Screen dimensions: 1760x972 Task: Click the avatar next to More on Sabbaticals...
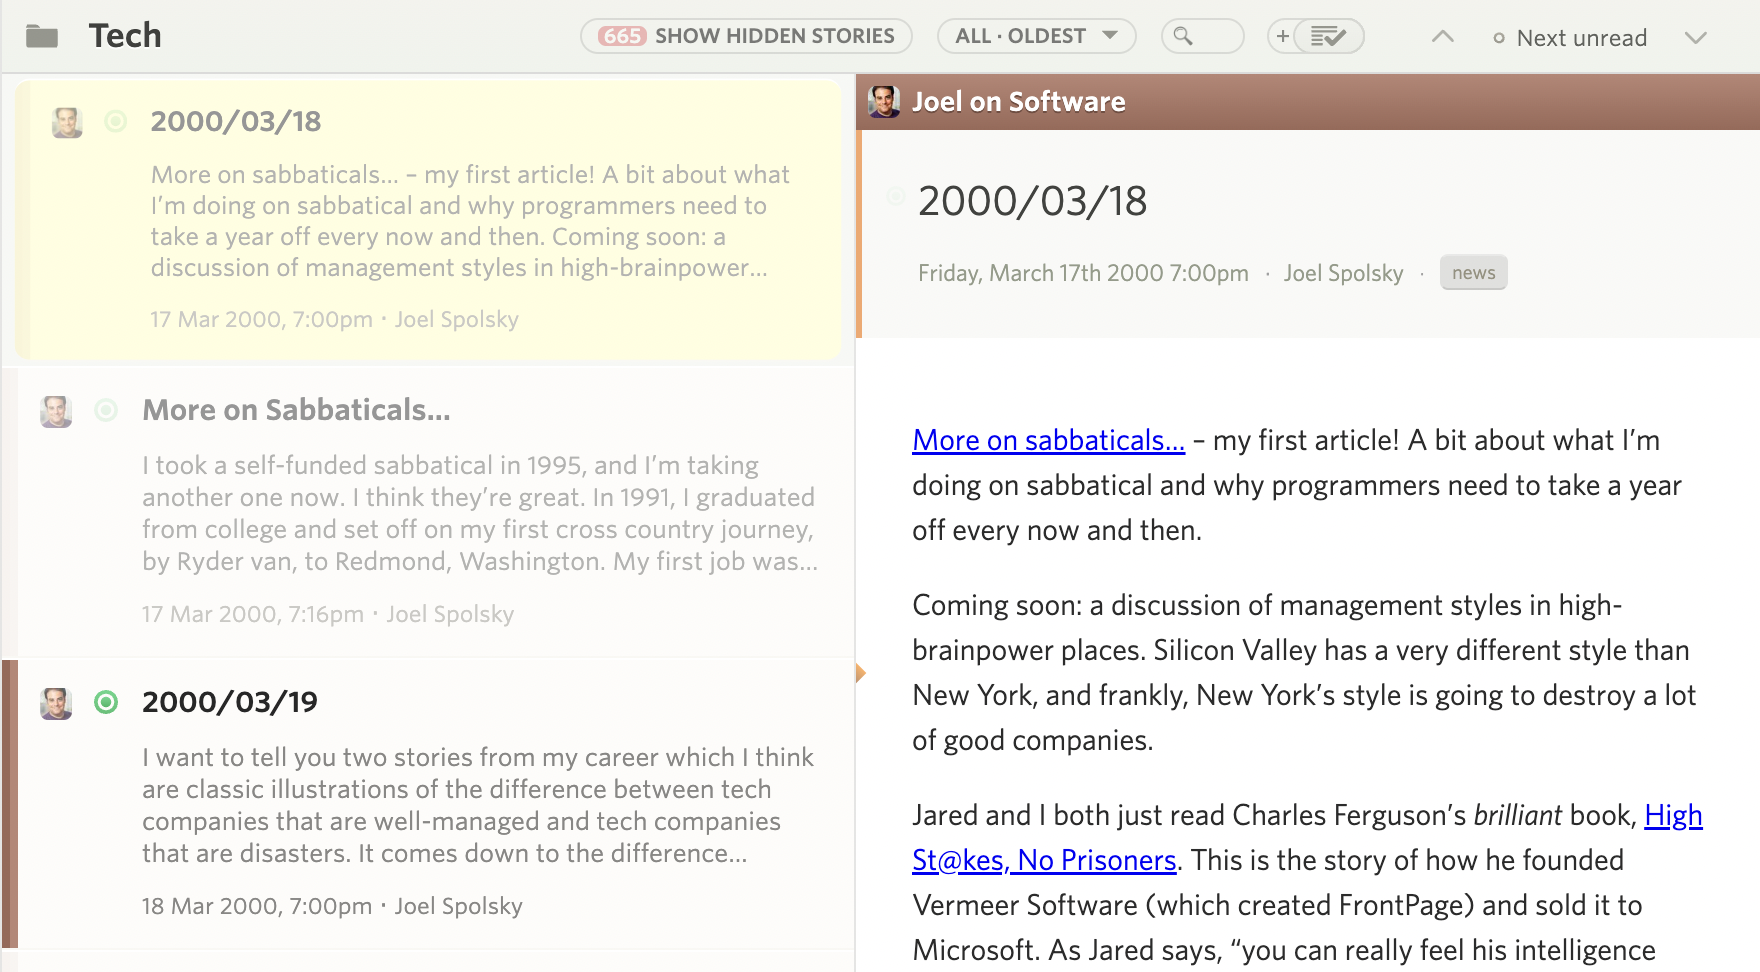(57, 411)
